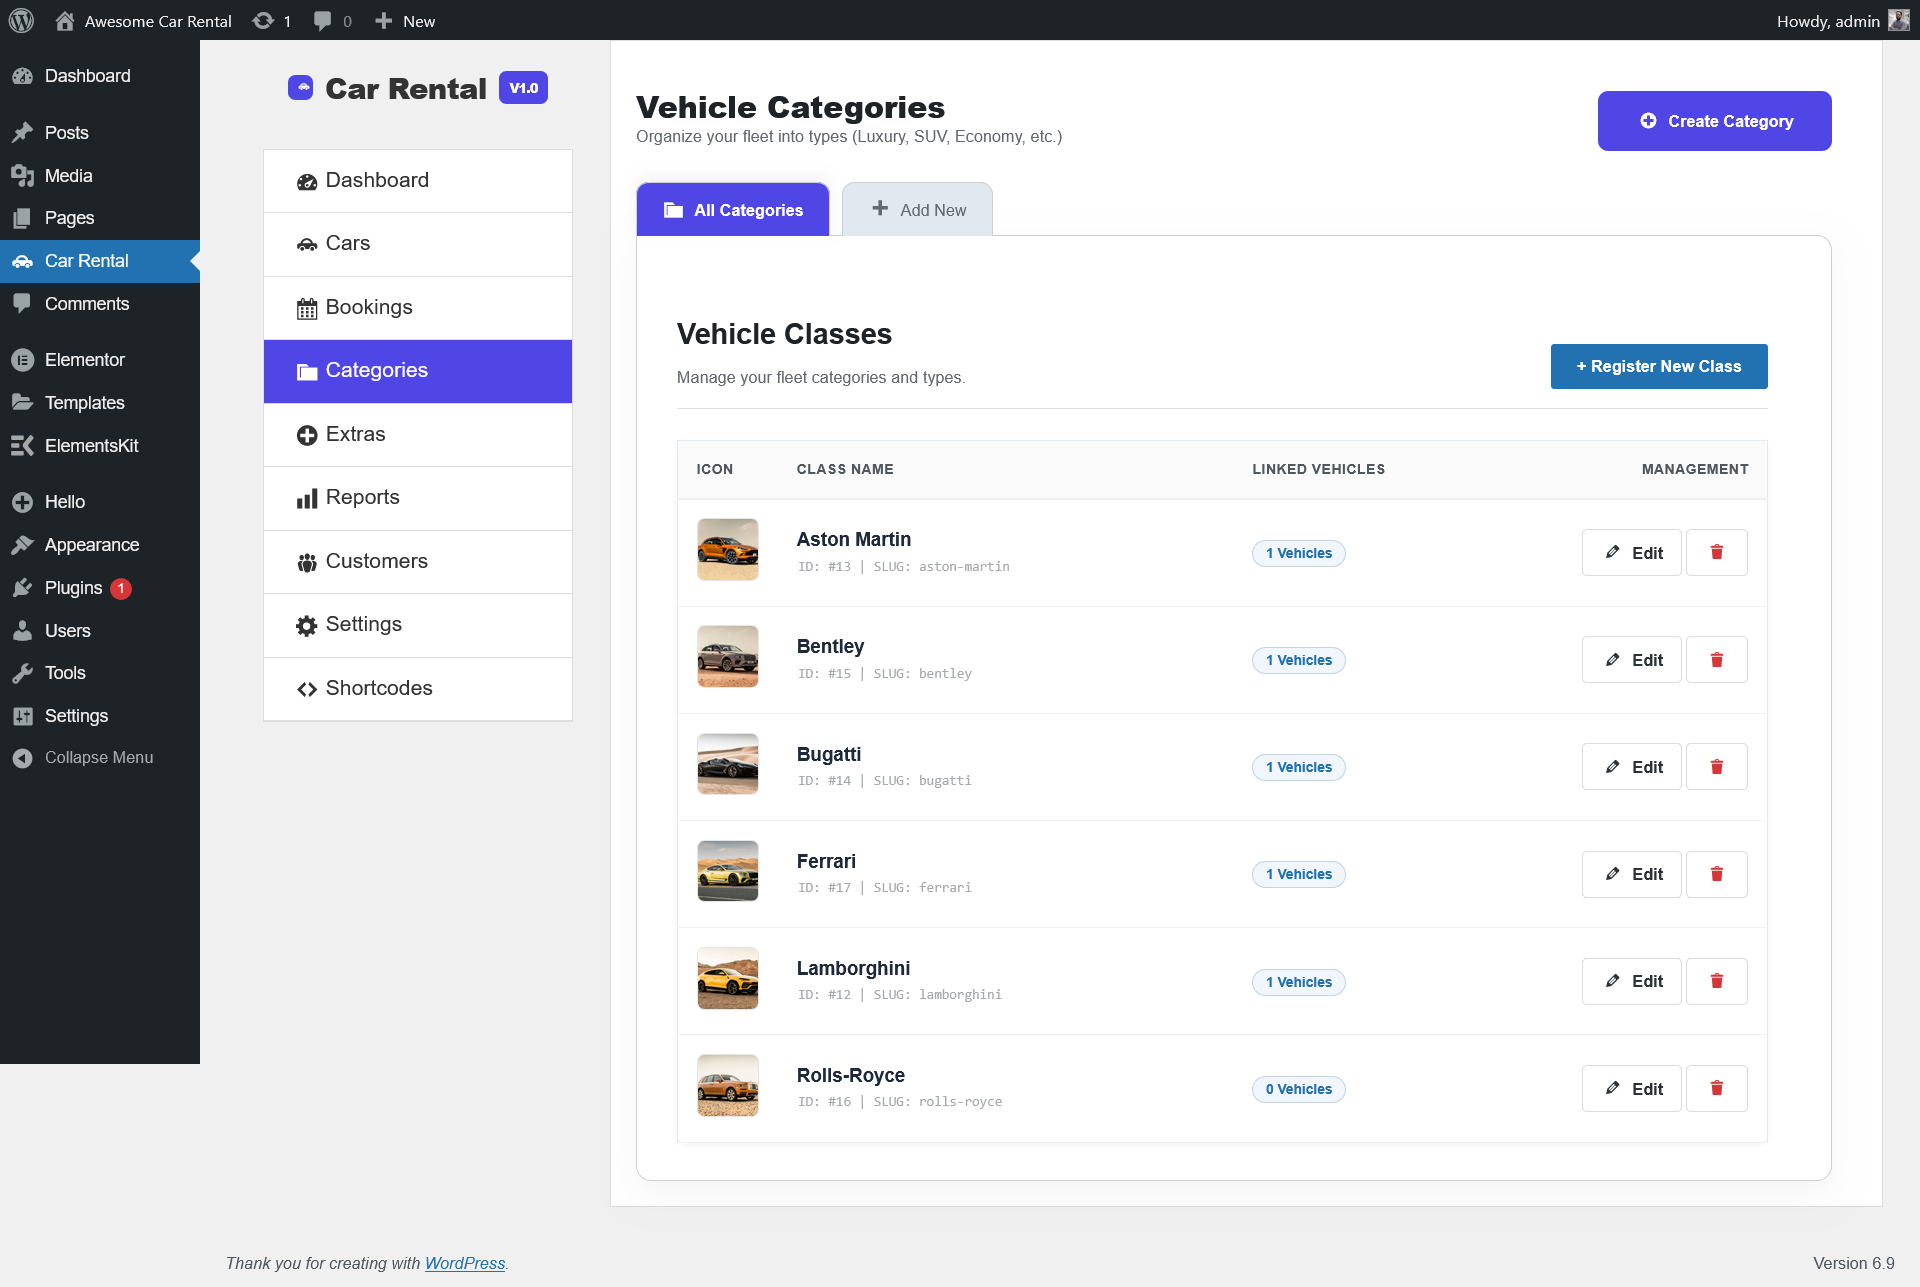Click the Elementor sidebar icon

(x=22, y=359)
